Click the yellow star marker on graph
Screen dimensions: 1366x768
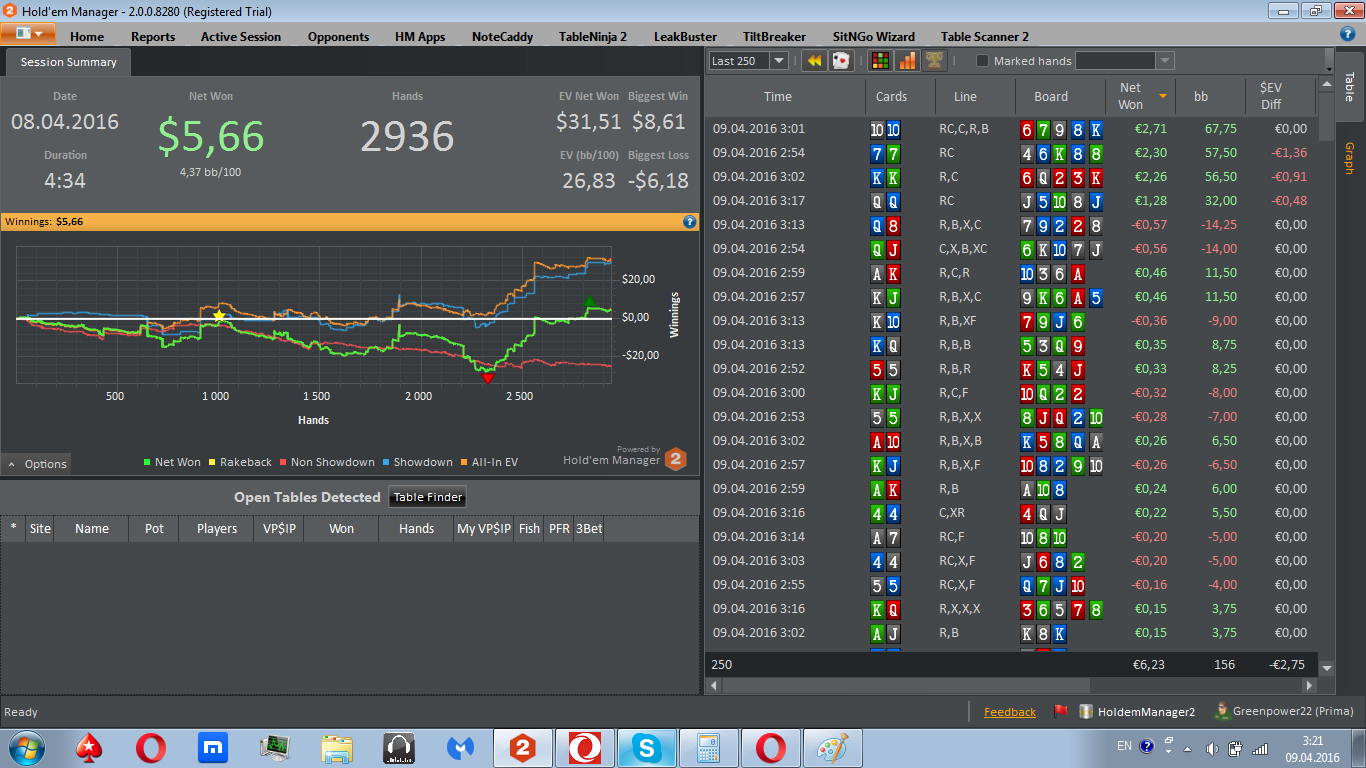tap(219, 316)
